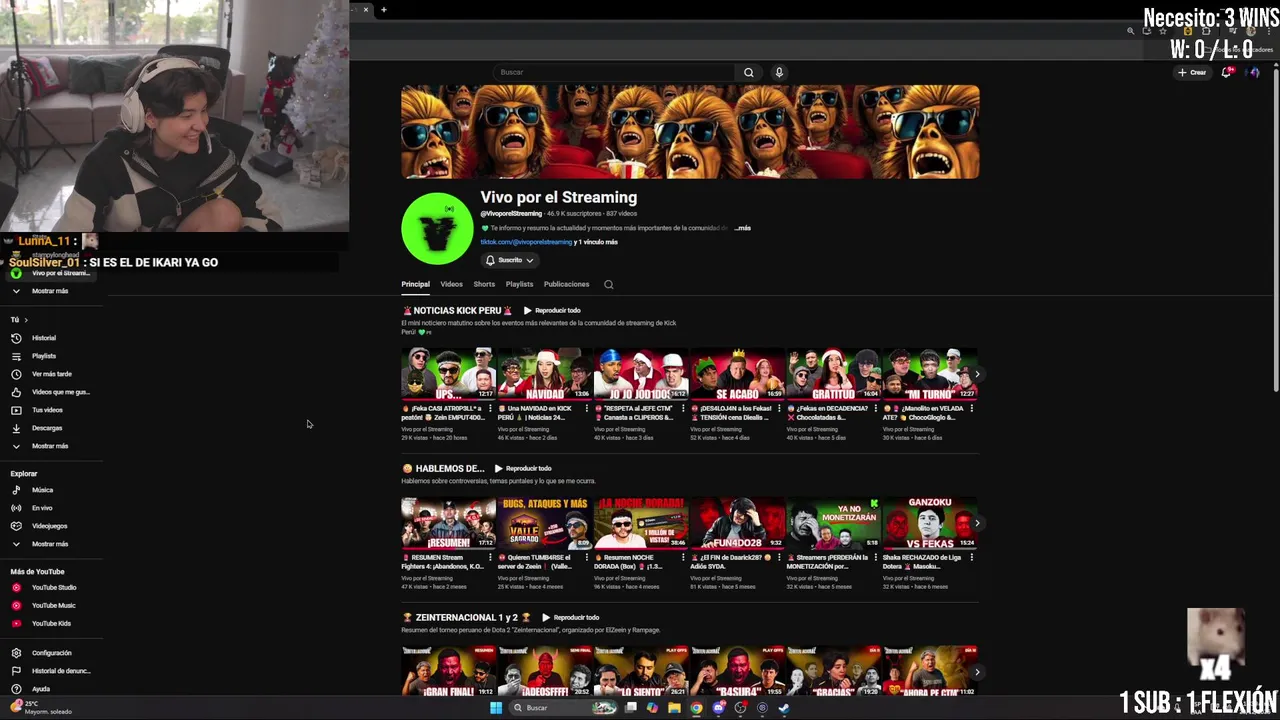Screen dimensions: 1280x720
Task: Start voice search with microphone
Action: [x=779, y=72]
